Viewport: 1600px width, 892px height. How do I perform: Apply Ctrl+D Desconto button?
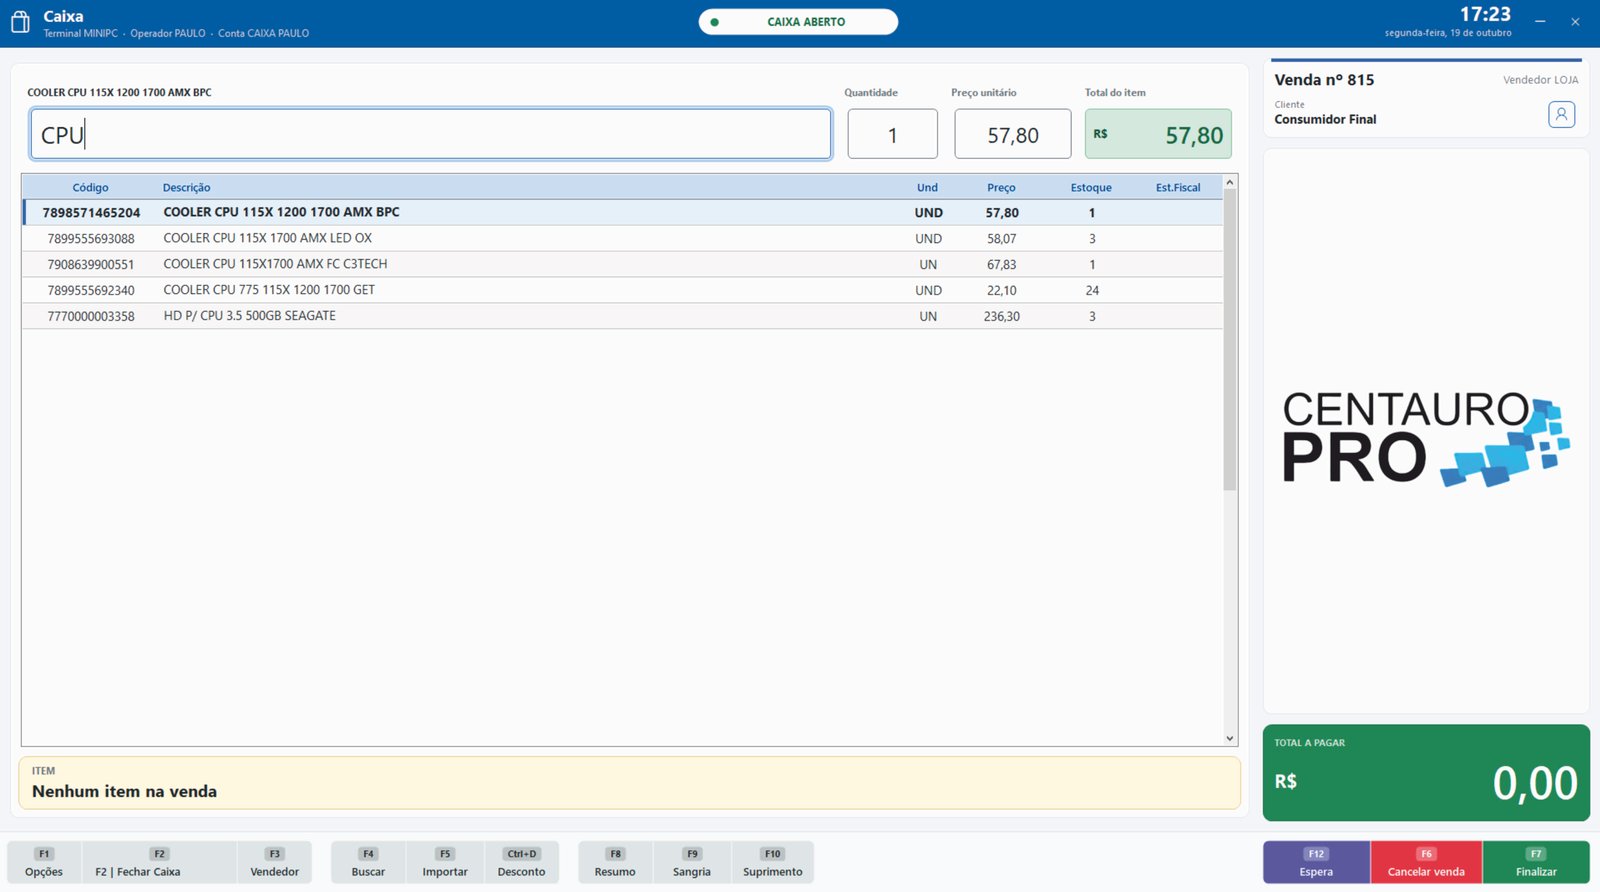coord(522,862)
